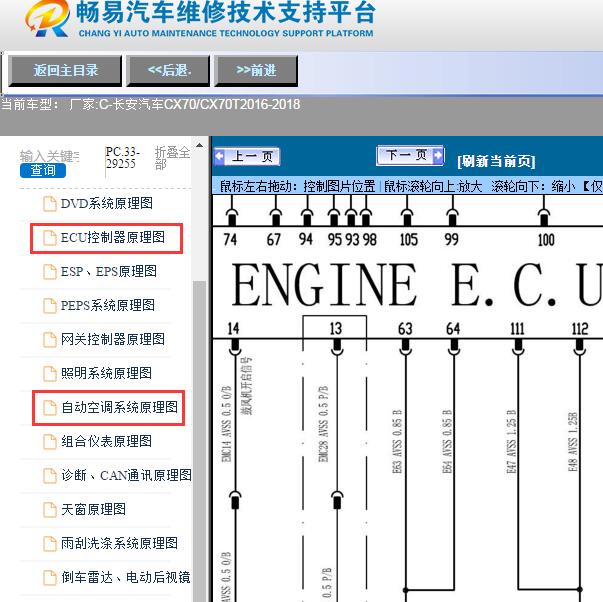Click the 查询 search button
This screenshot has height=602, width=603.
pos(43,170)
